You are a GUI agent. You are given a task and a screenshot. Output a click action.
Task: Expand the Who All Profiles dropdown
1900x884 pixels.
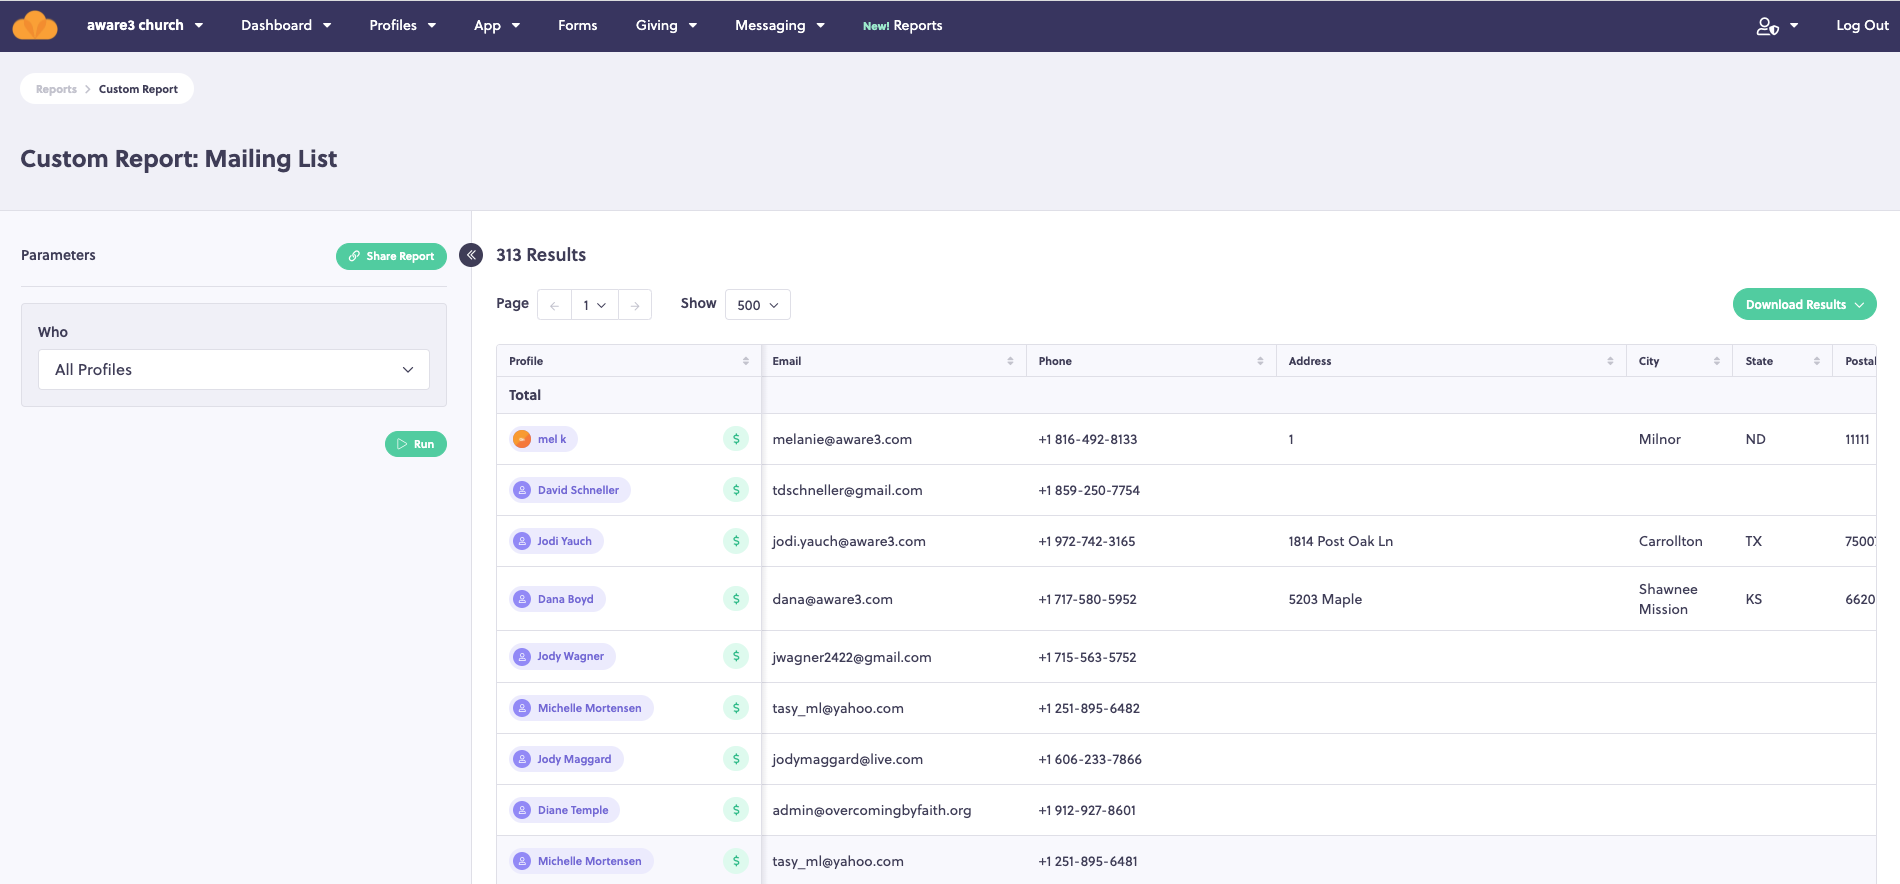(x=234, y=370)
